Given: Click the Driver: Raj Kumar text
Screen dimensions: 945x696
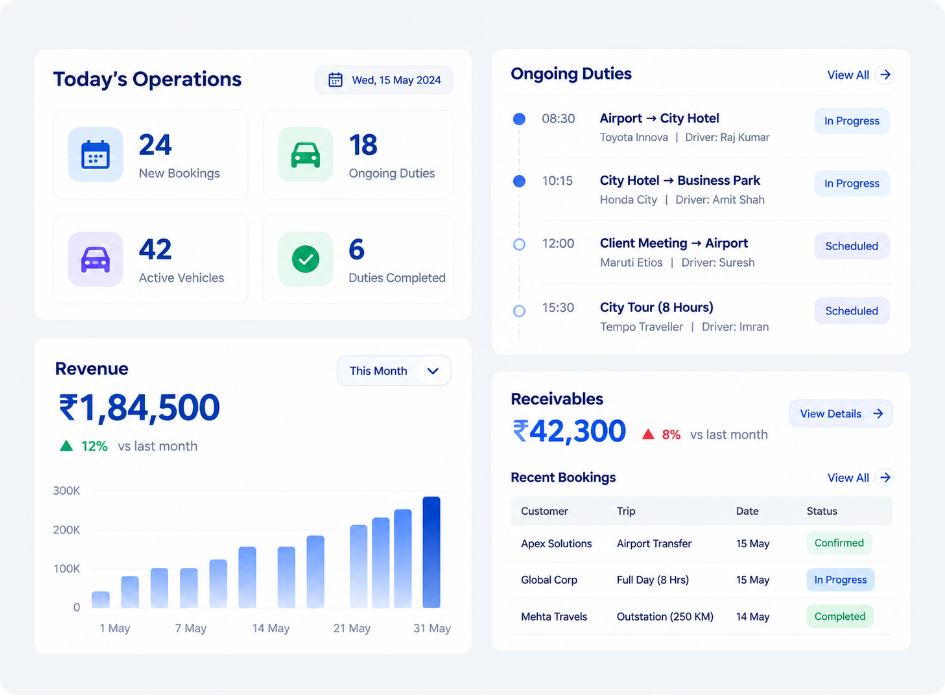Looking at the screenshot, I should point(727,137).
